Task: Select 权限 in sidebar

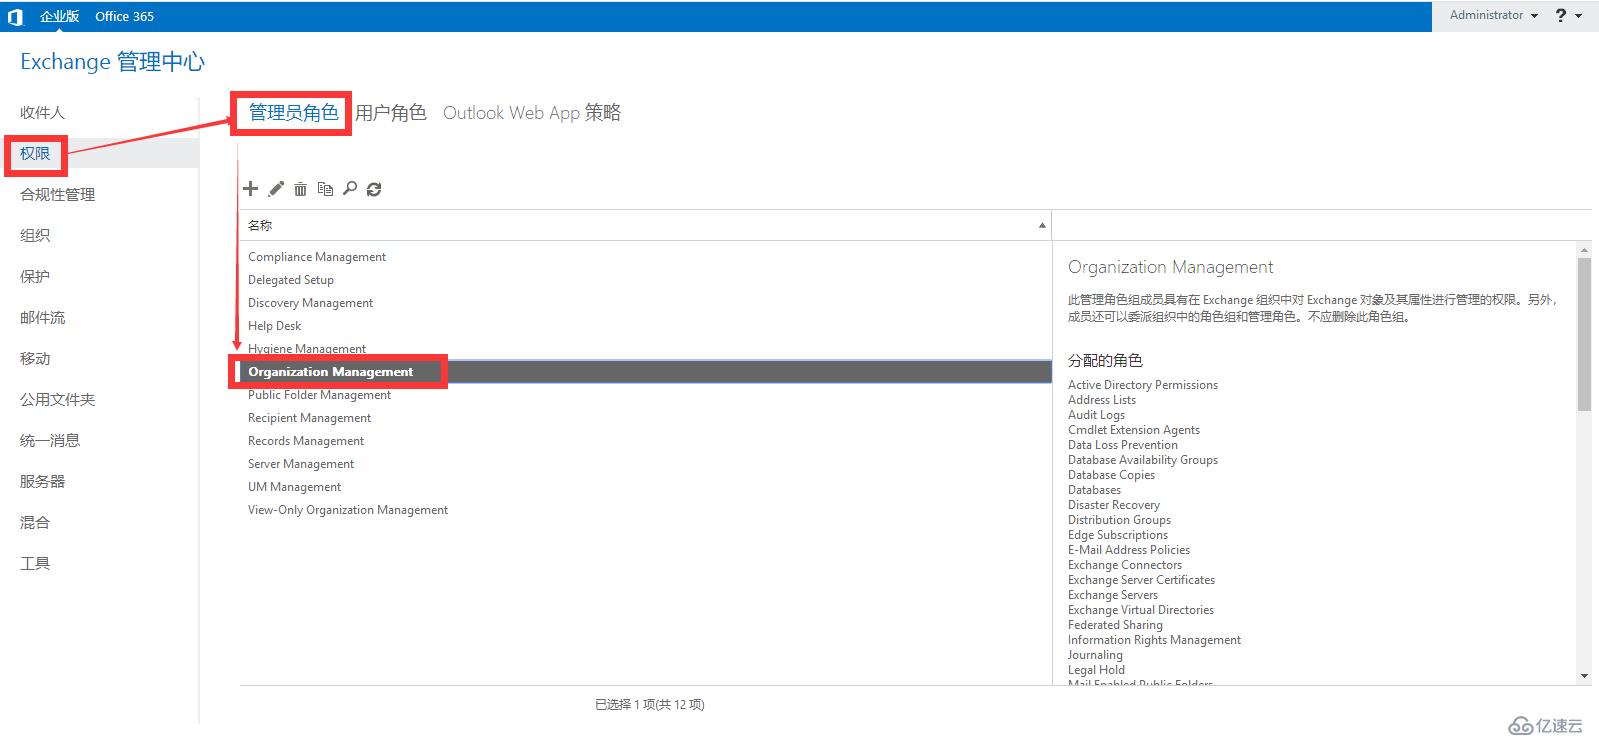Action: (x=35, y=153)
